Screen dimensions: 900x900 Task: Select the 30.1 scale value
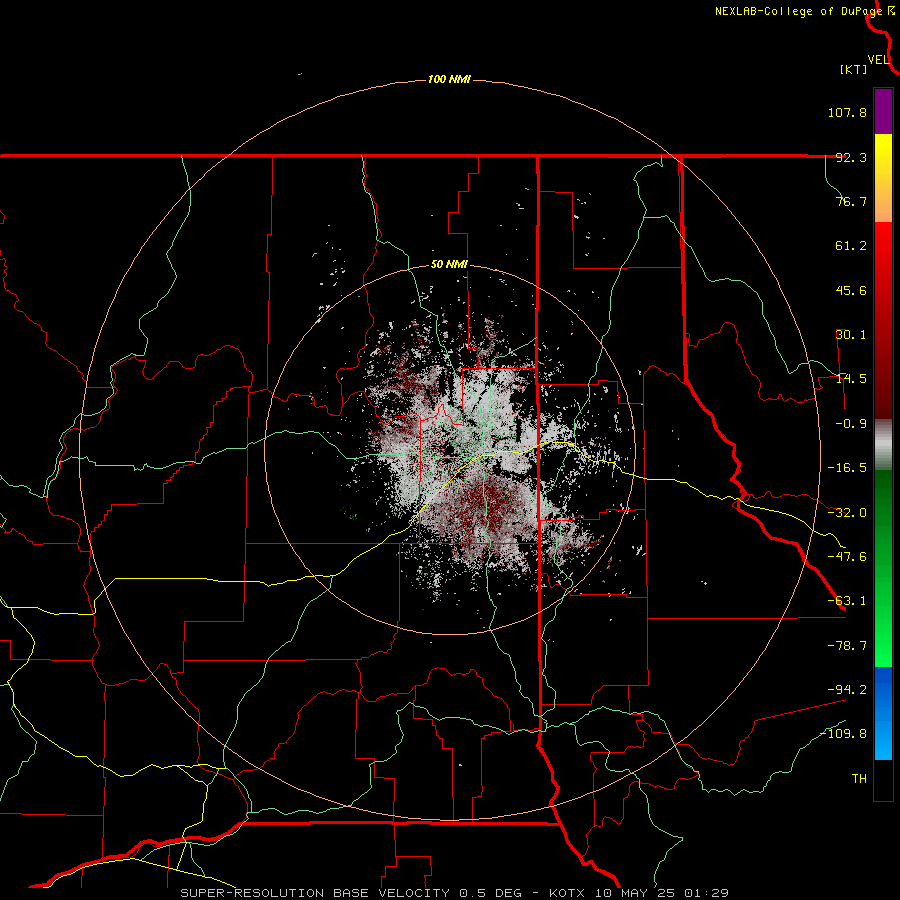coord(851,335)
